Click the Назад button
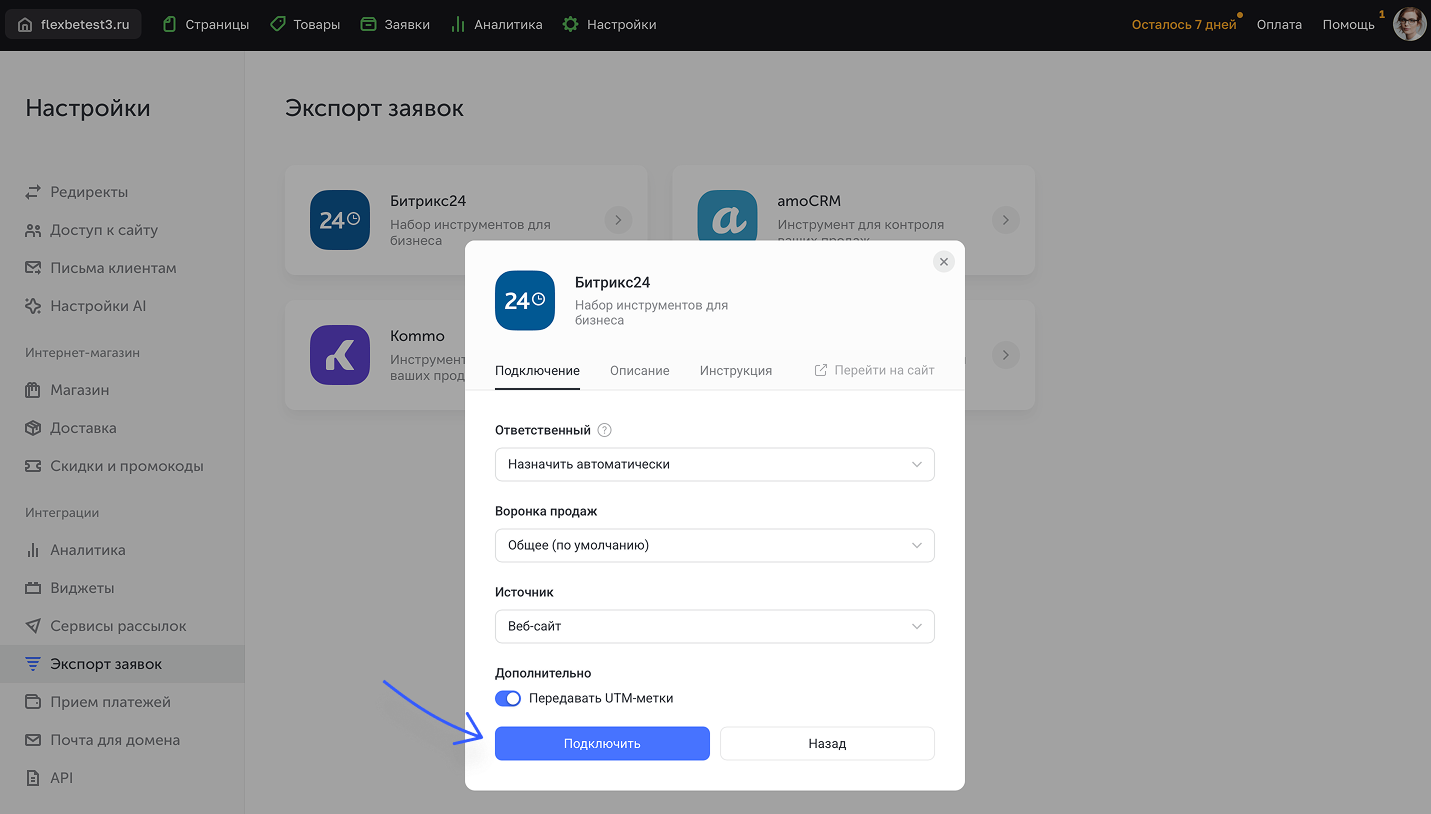This screenshot has width=1431, height=814. tap(827, 743)
